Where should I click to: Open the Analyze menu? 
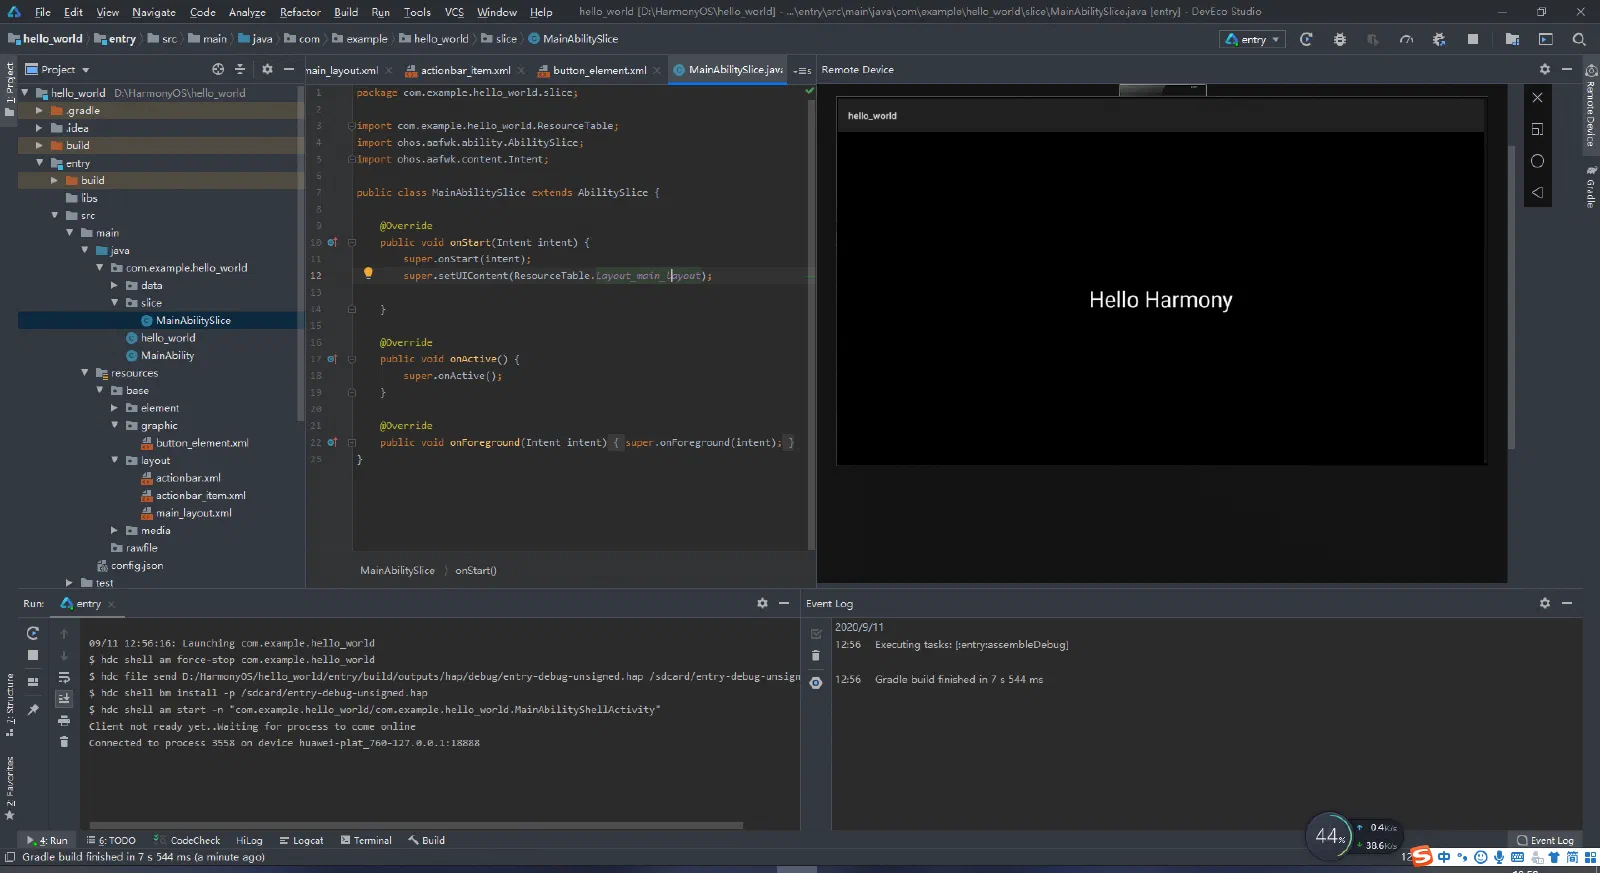pyautogui.click(x=247, y=12)
